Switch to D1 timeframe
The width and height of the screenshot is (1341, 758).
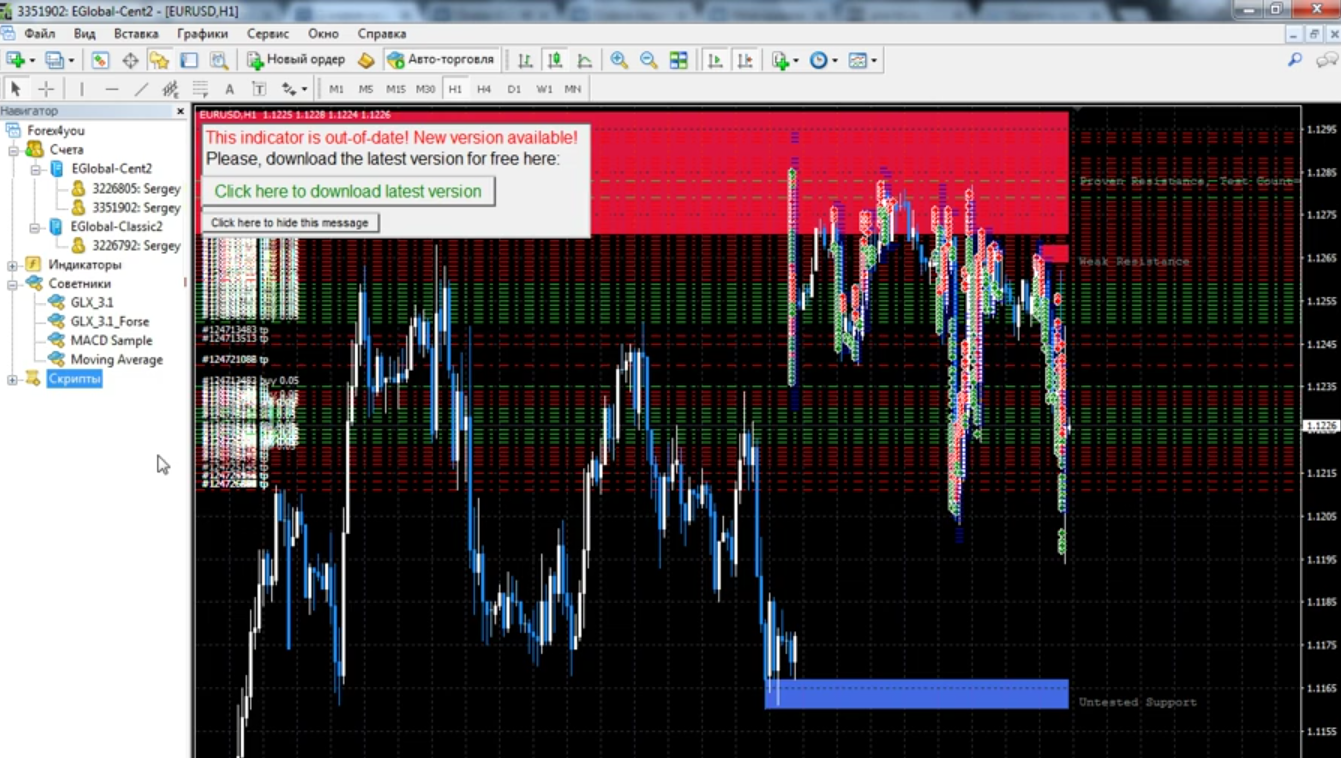pyautogui.click(x=514, y=89)
